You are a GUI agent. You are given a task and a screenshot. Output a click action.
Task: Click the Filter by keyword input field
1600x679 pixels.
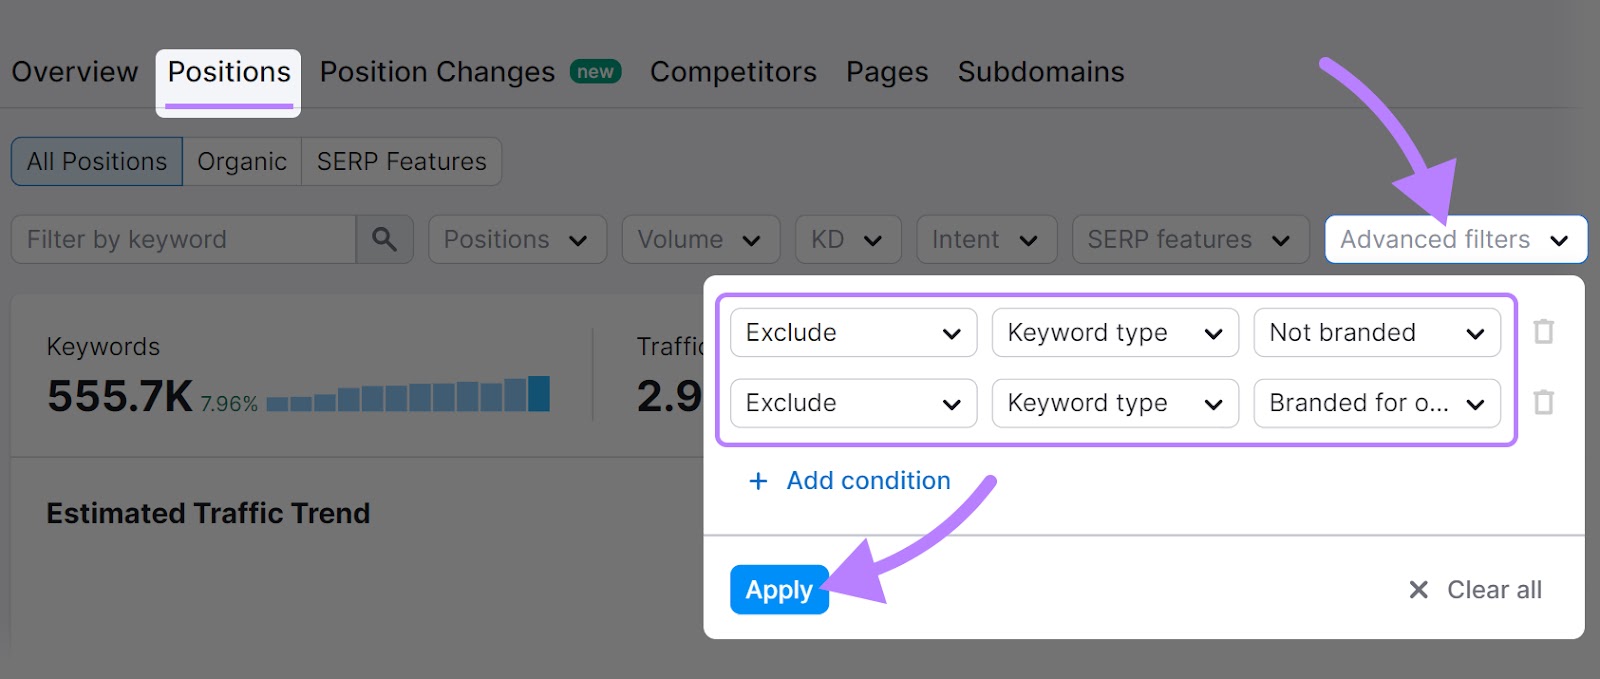click(x=183, y=239)
